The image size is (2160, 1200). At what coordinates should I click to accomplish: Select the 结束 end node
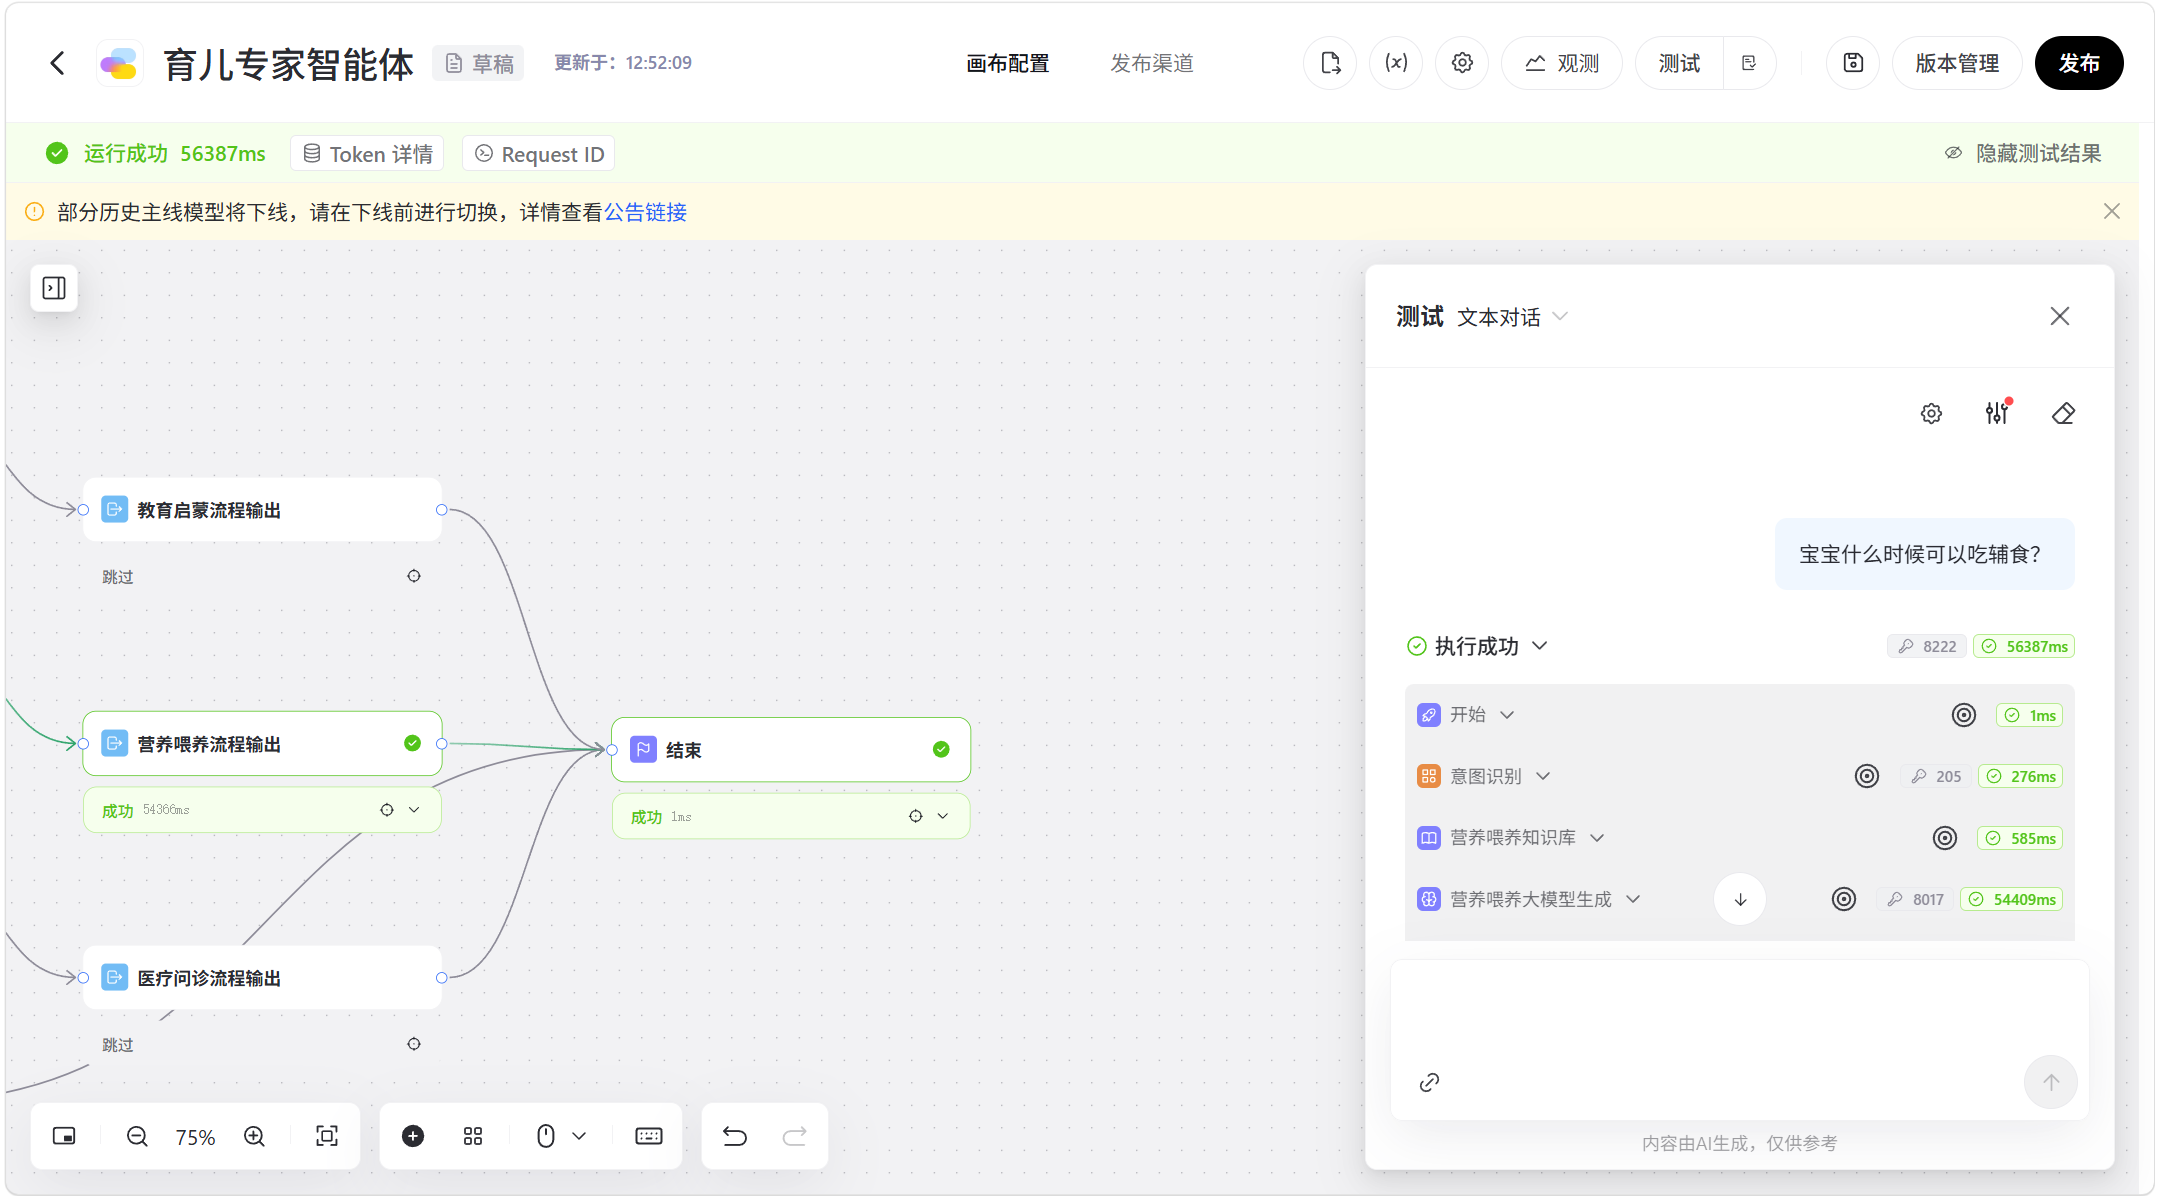pos(791,749)
